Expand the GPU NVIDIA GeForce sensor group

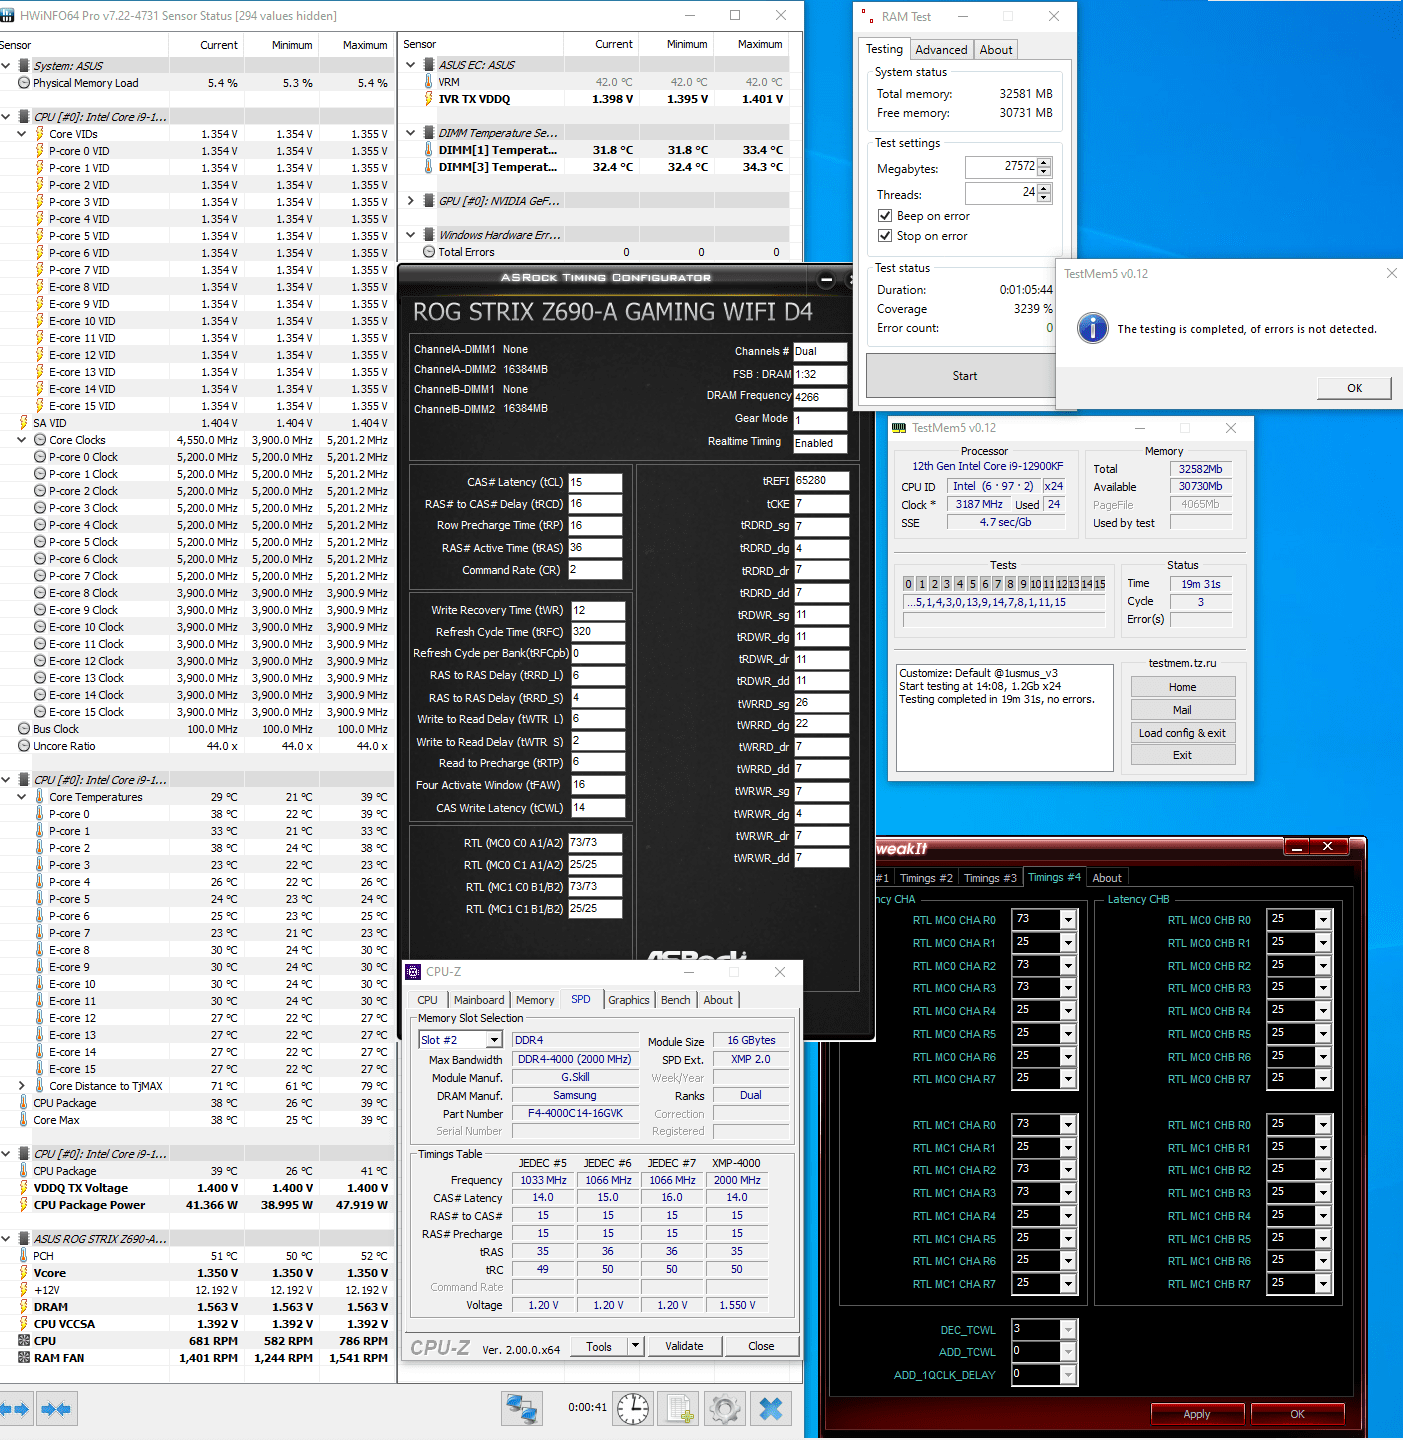(x=410, y=201)
